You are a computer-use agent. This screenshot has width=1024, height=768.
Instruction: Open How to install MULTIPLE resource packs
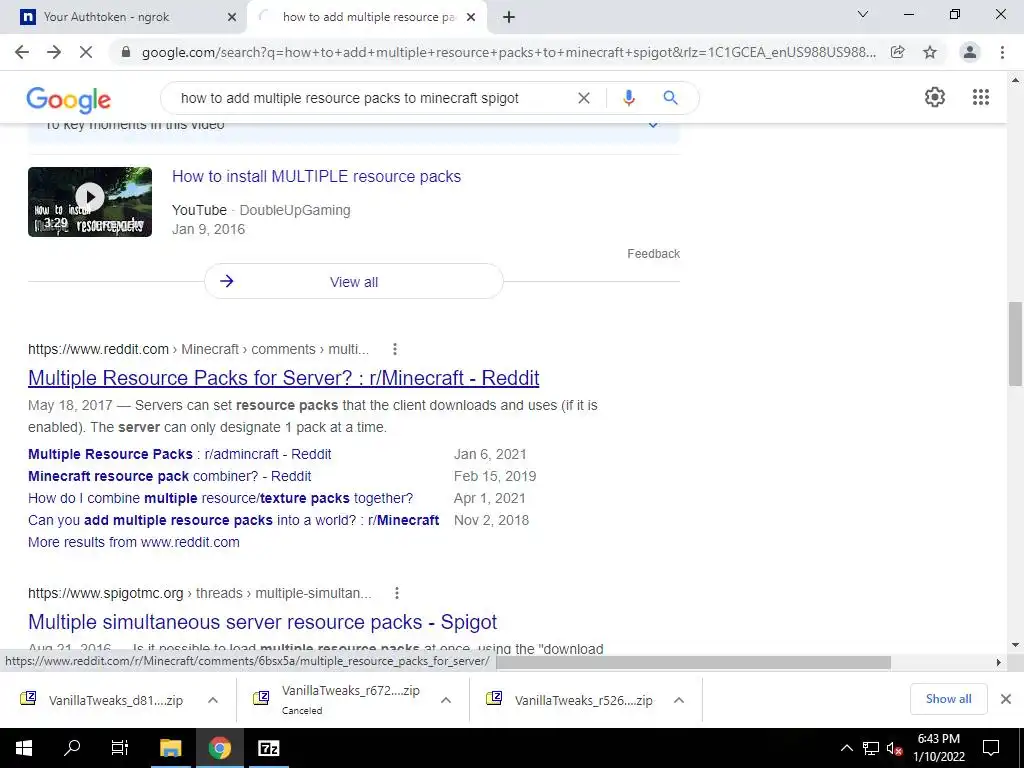pyautogui.click(x=316, y=176)
